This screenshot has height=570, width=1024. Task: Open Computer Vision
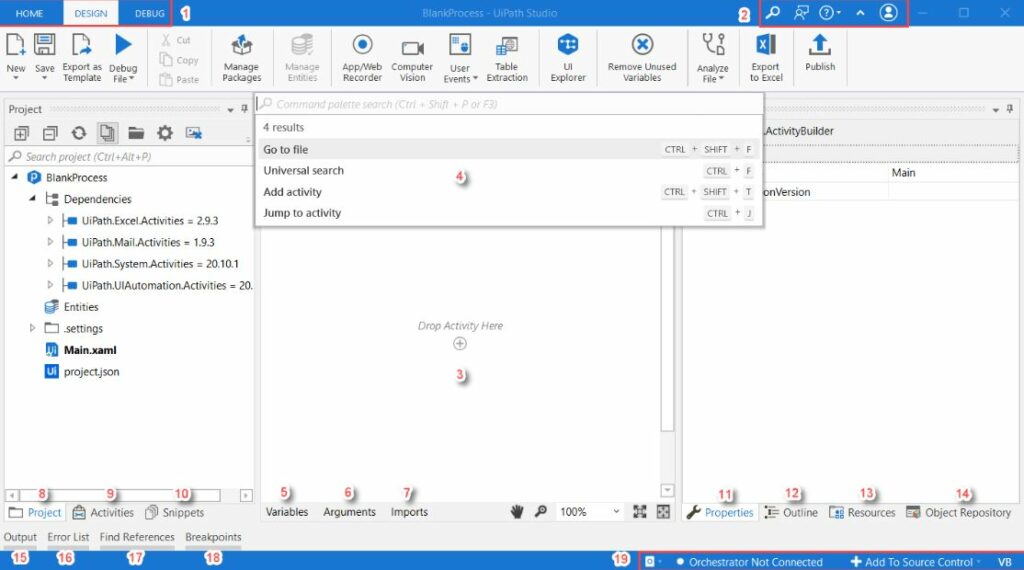[412, 59]
